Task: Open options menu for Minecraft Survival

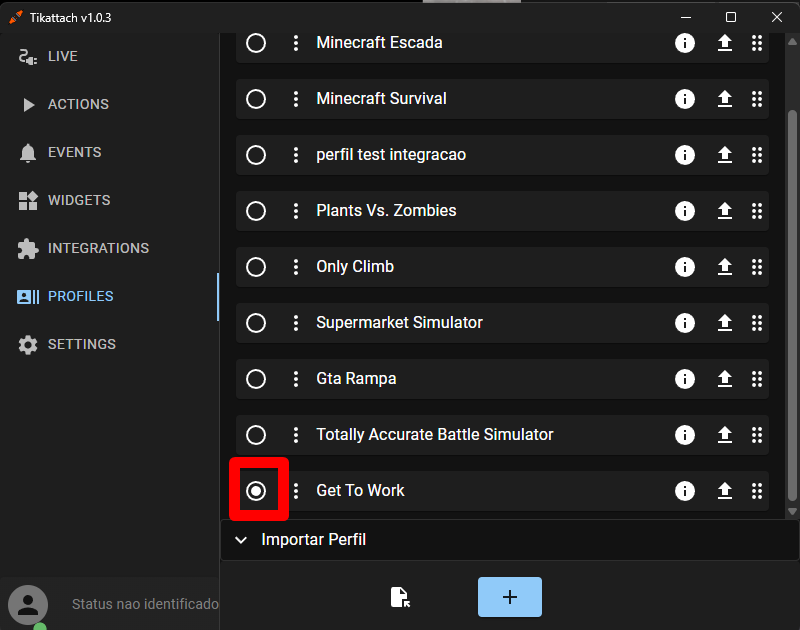Action: point(296,99)
